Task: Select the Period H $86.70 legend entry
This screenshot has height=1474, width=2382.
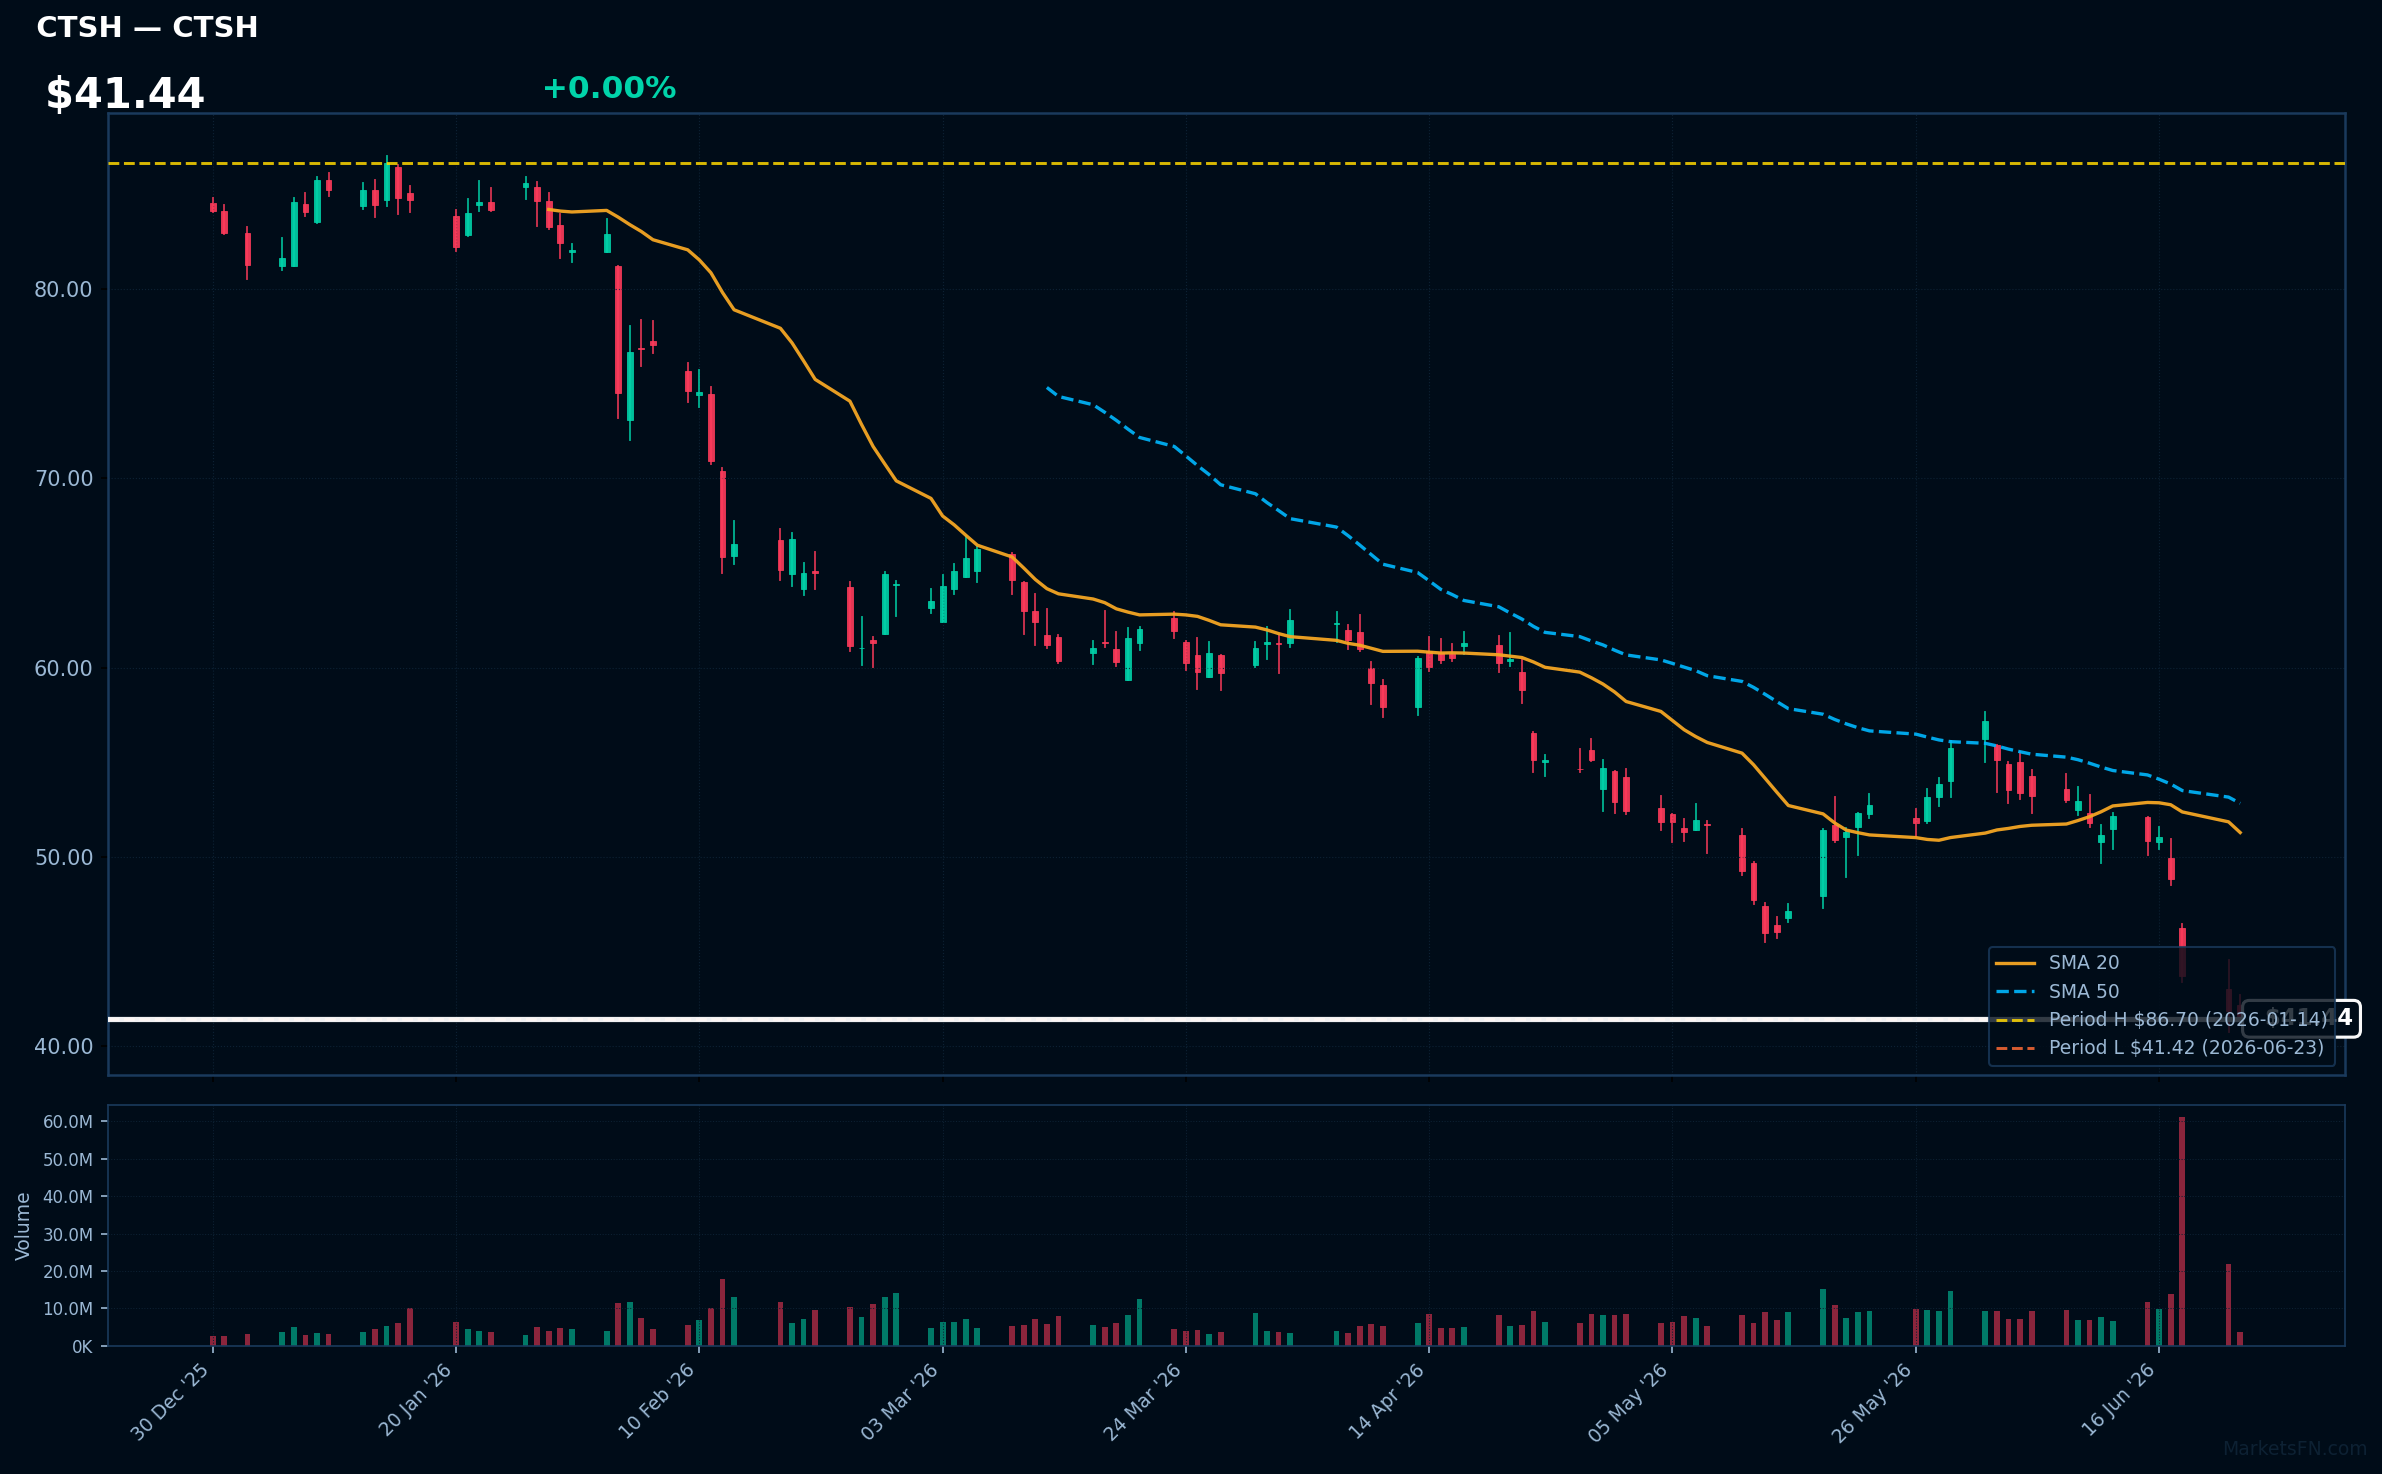Action: point(2161,1019)
